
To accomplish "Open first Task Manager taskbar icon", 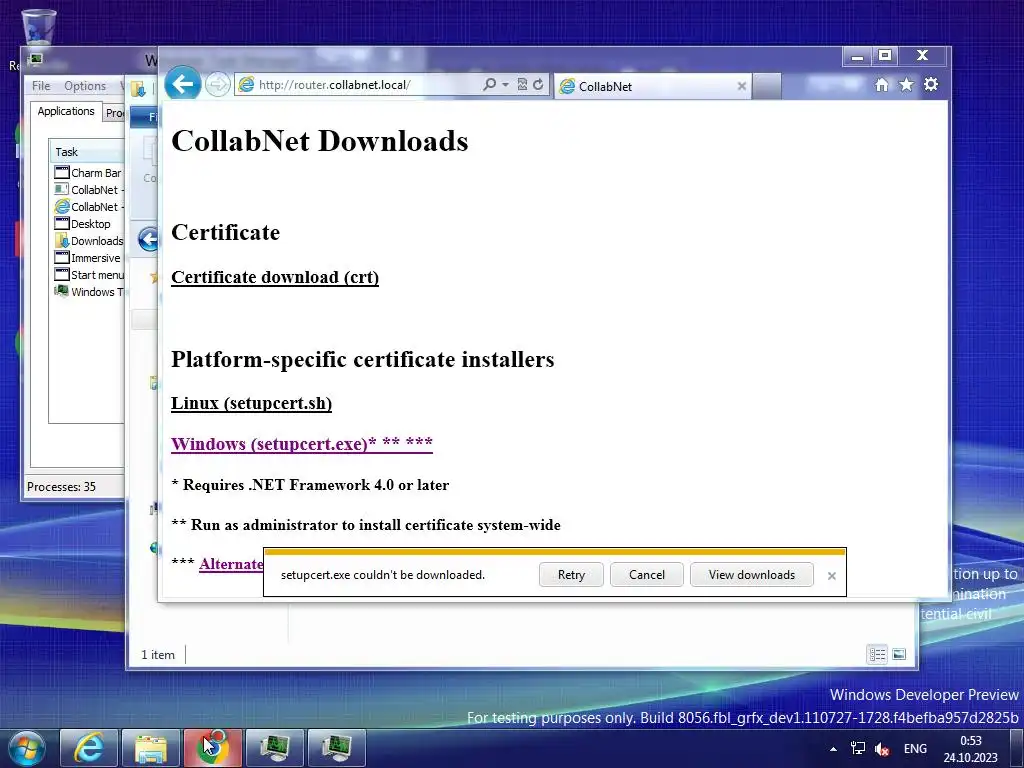I will pos(275,748).
